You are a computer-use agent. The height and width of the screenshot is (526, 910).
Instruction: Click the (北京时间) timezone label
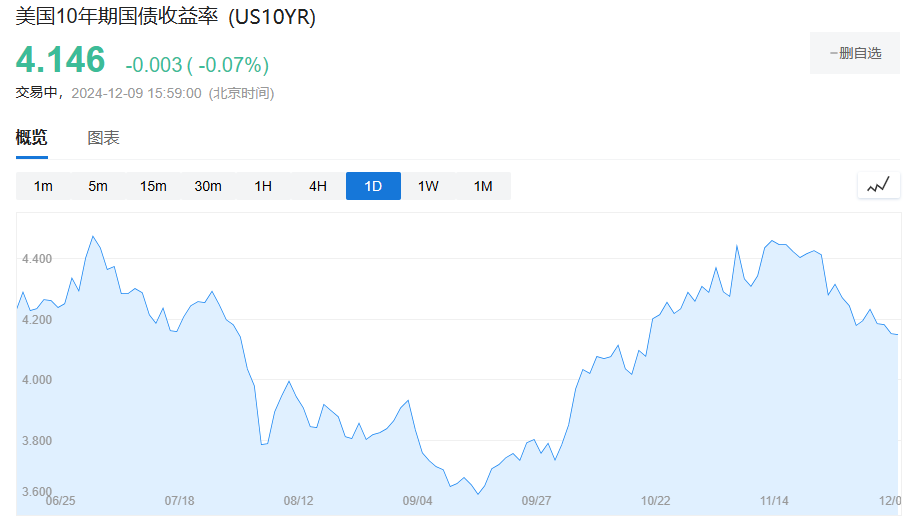pos(241,93)
